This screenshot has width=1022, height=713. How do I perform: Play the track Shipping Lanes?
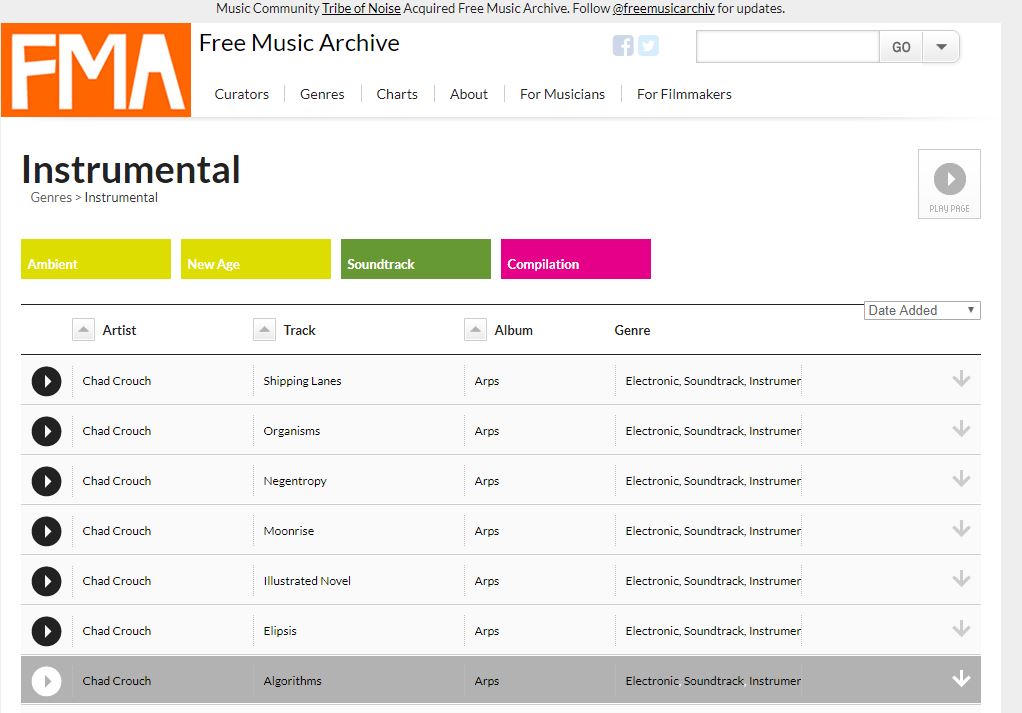(46, 381)
